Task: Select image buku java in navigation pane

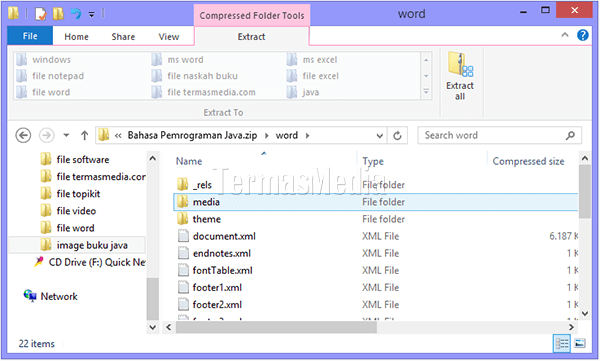Action: (77, 245)
